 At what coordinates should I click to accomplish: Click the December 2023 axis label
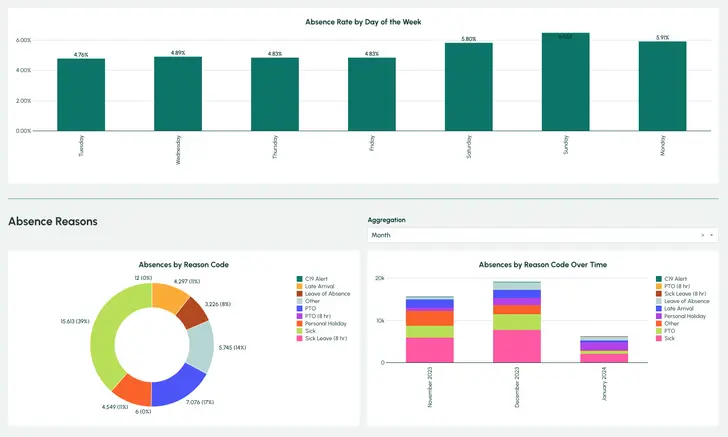pos(517,387)
